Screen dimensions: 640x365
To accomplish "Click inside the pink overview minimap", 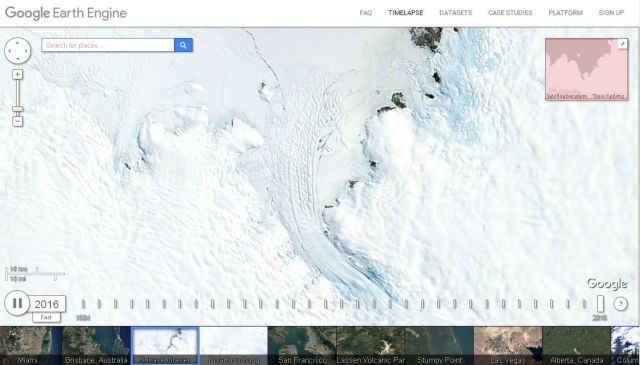I will click(x=587, y=69).
